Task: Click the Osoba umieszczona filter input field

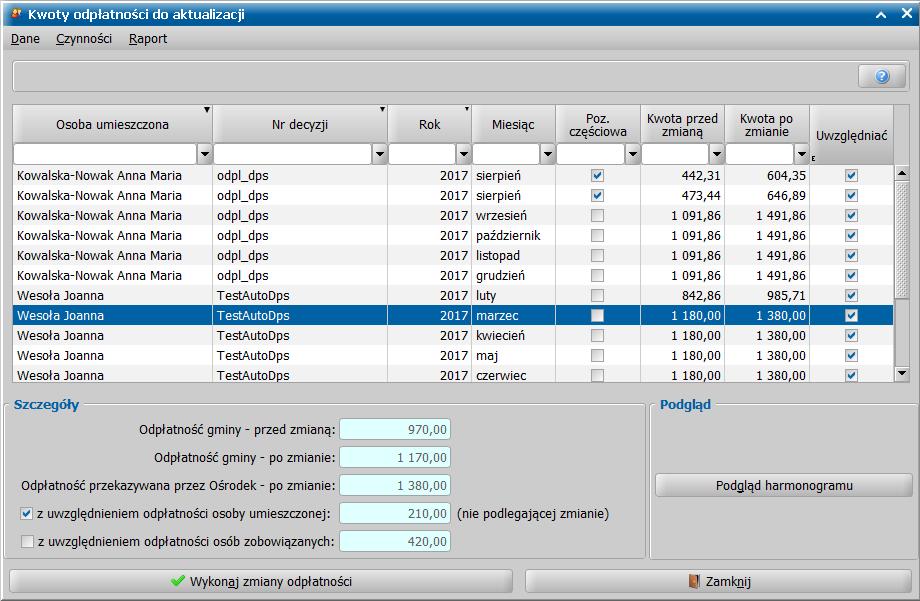Action: (105, 154)
